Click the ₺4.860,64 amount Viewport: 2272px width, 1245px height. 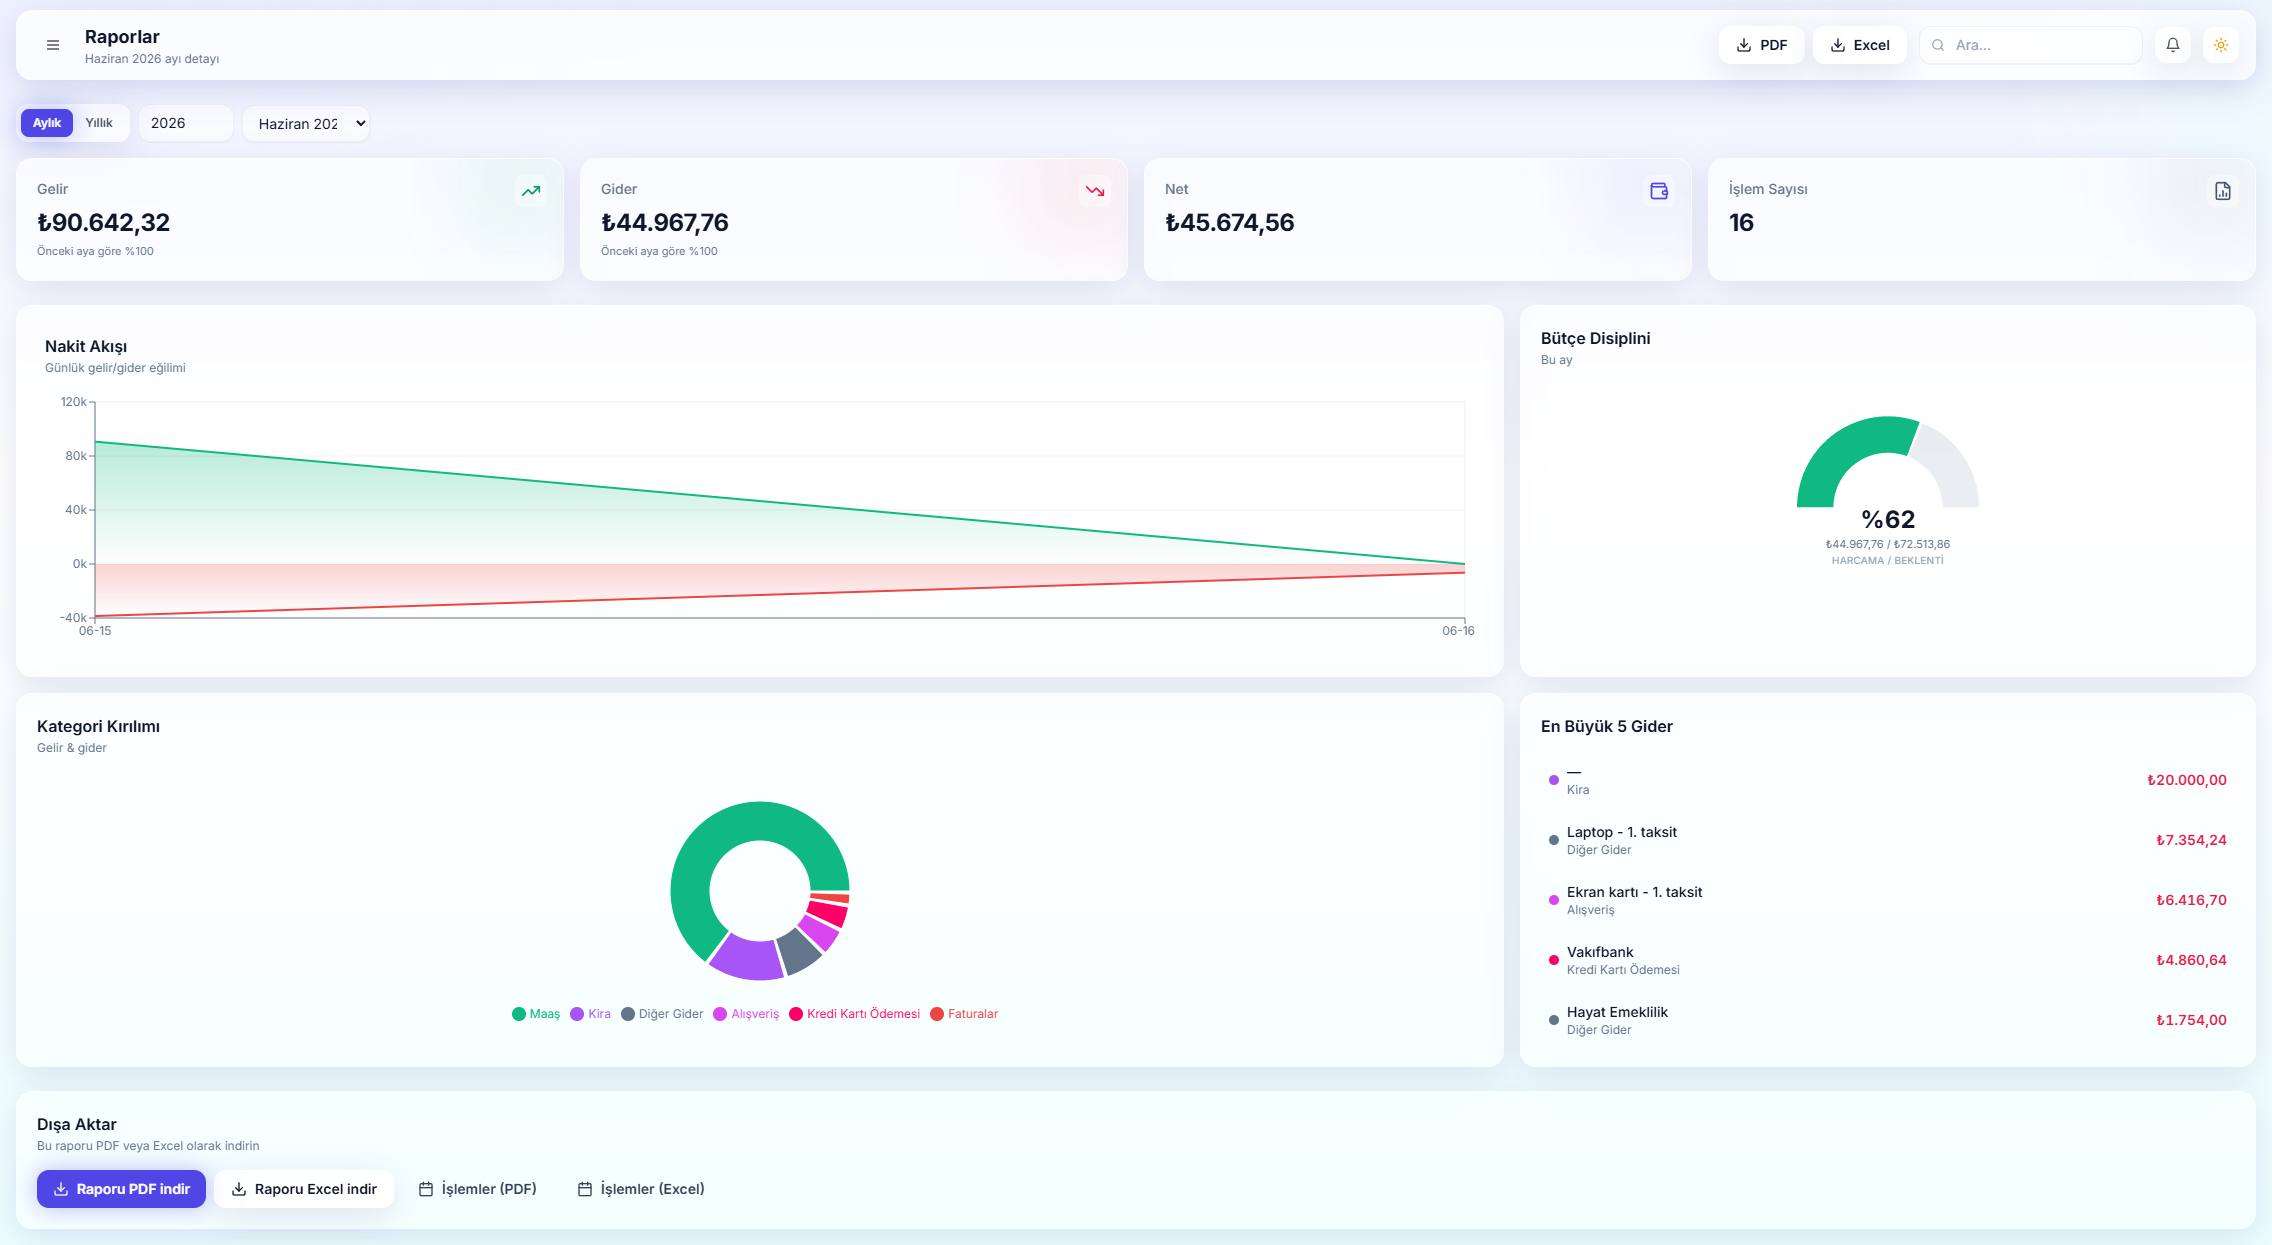2191,960
